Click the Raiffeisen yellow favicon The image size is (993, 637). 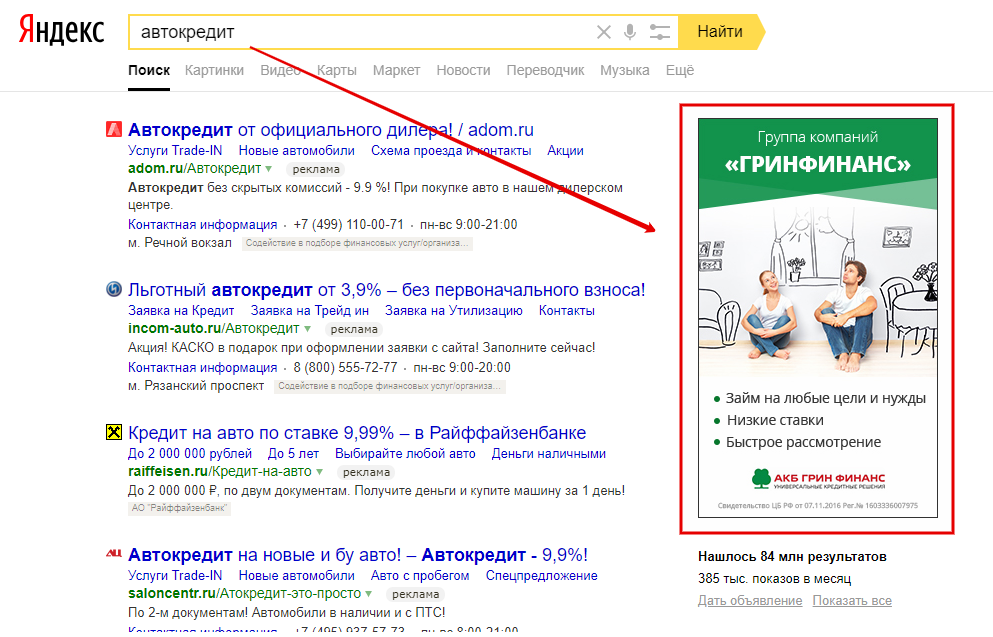[x=113, y=432]
